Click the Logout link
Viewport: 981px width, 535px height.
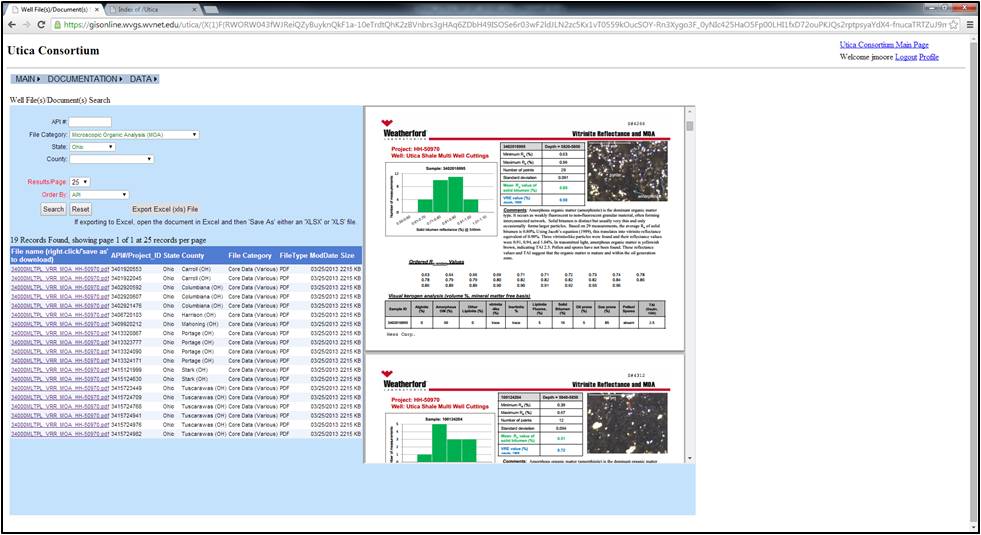point(905,57)
